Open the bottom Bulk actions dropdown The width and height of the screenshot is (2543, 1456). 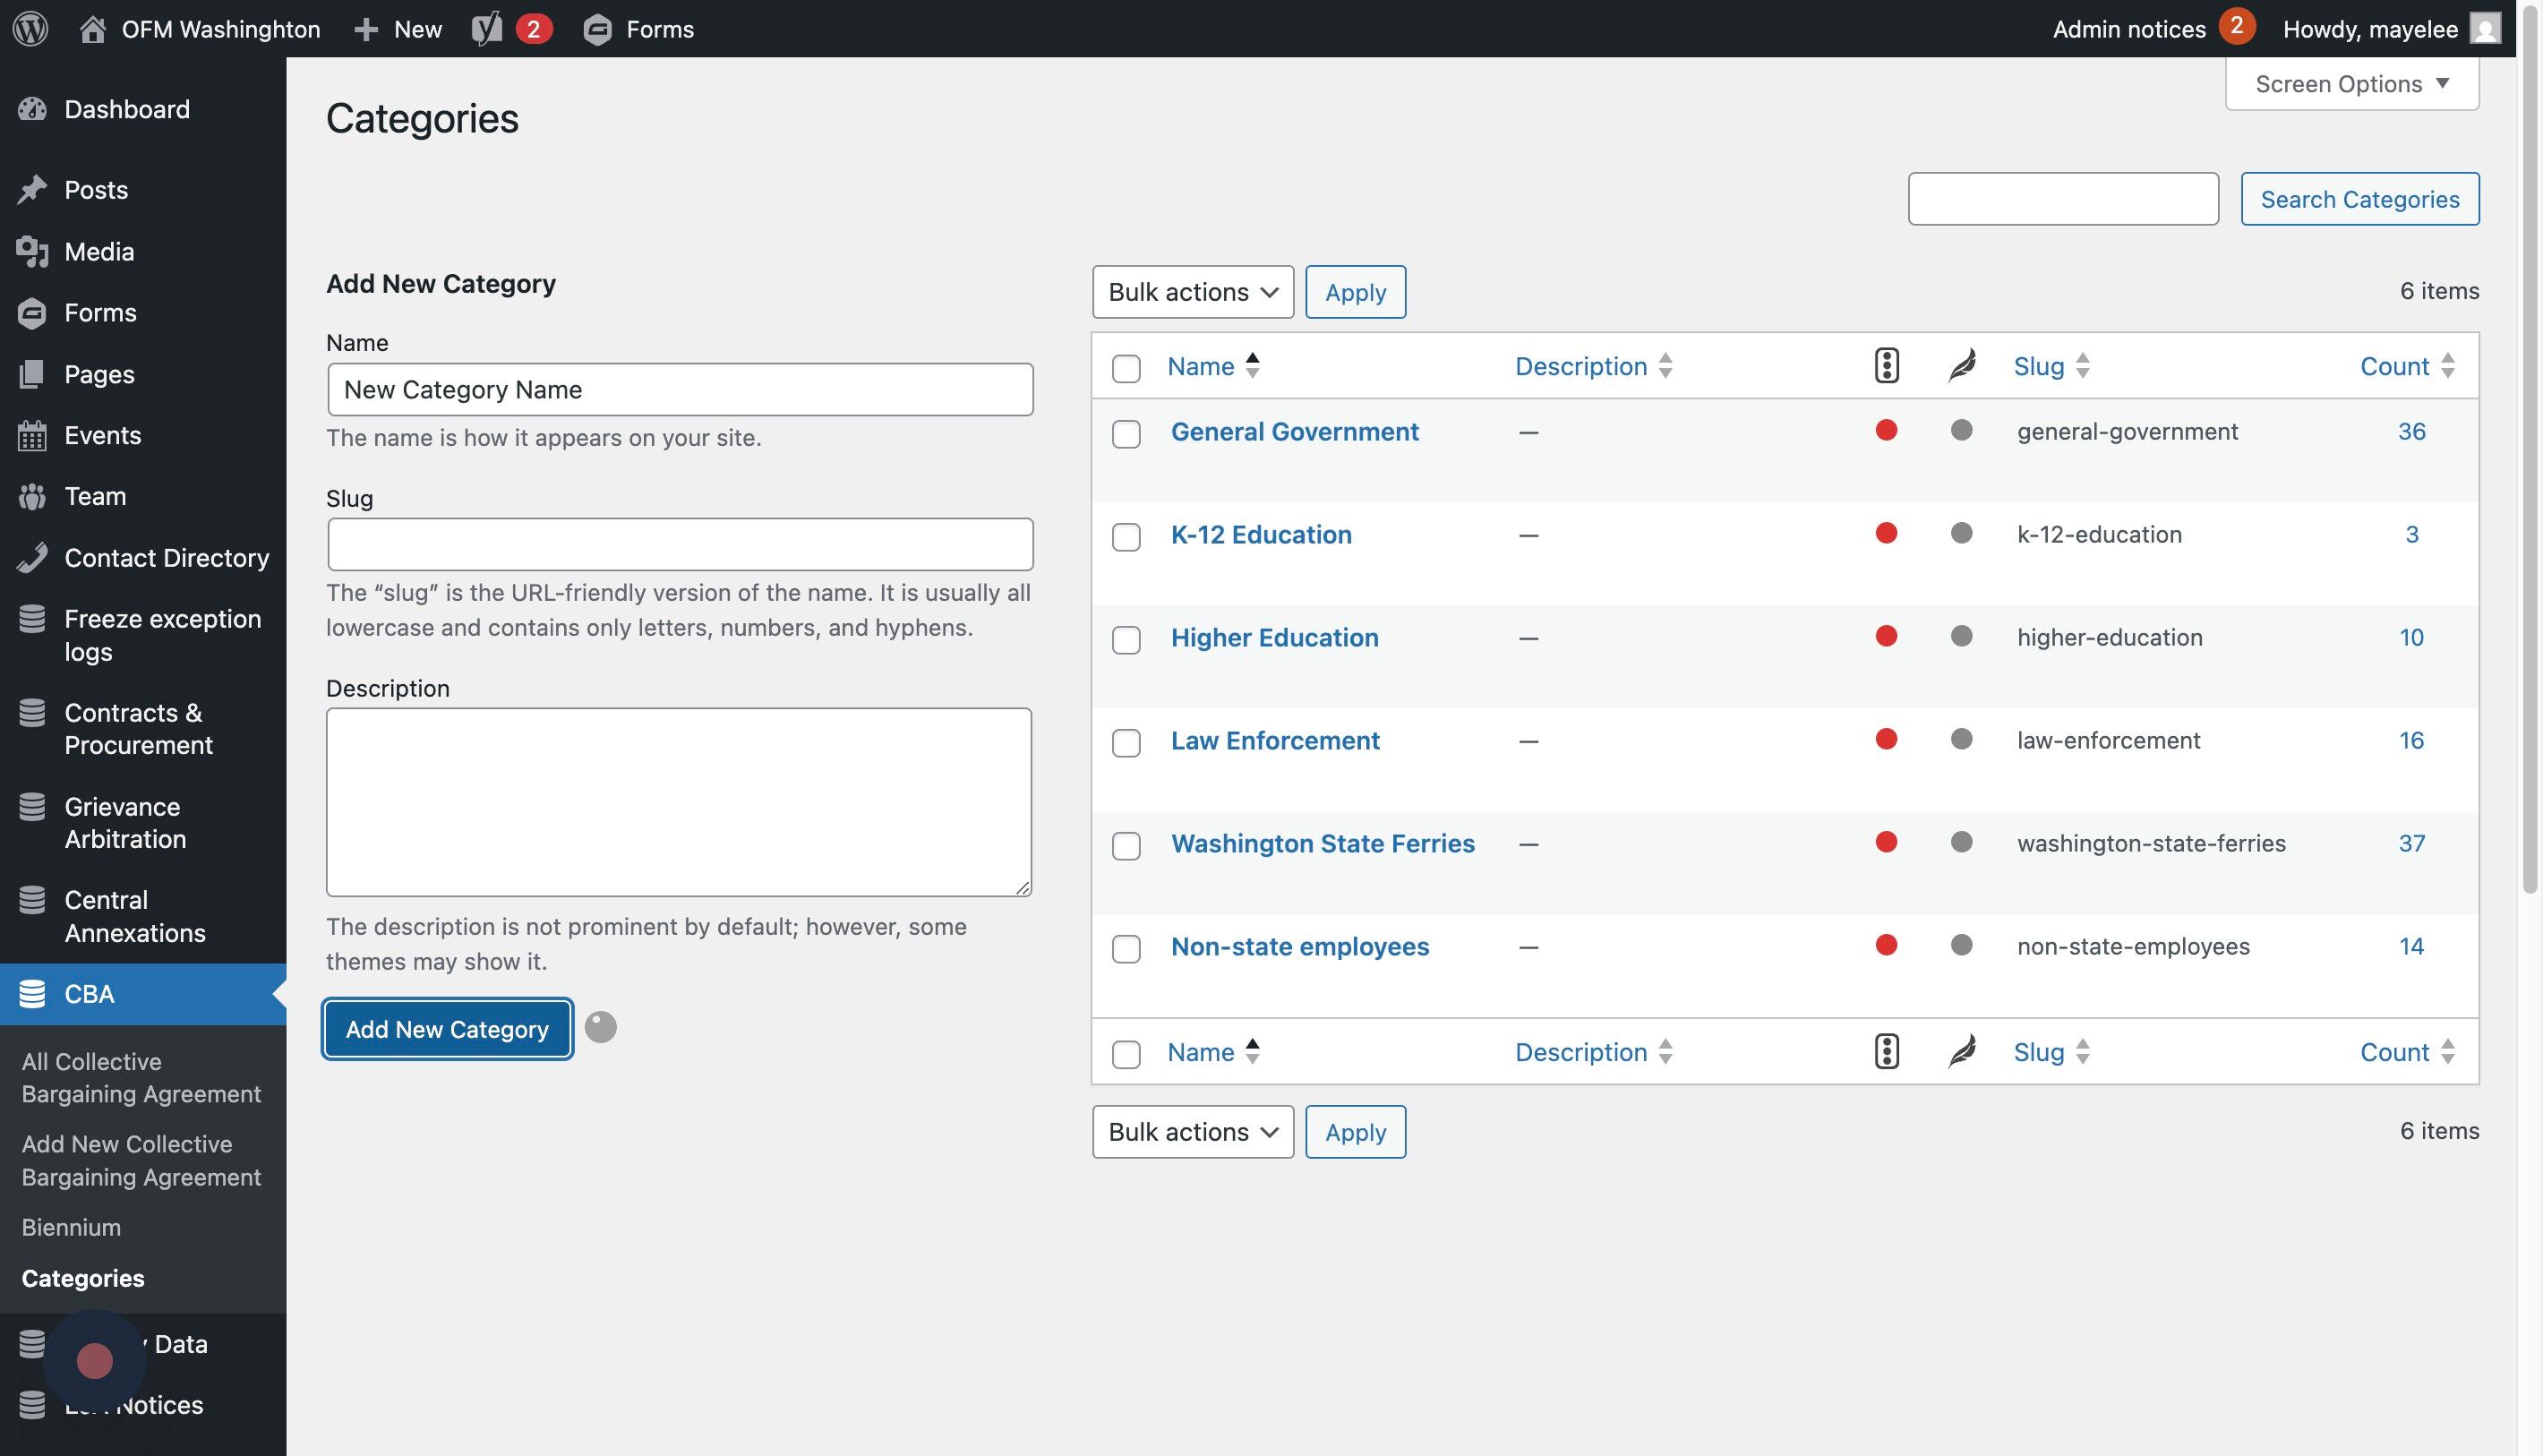1192,1132
